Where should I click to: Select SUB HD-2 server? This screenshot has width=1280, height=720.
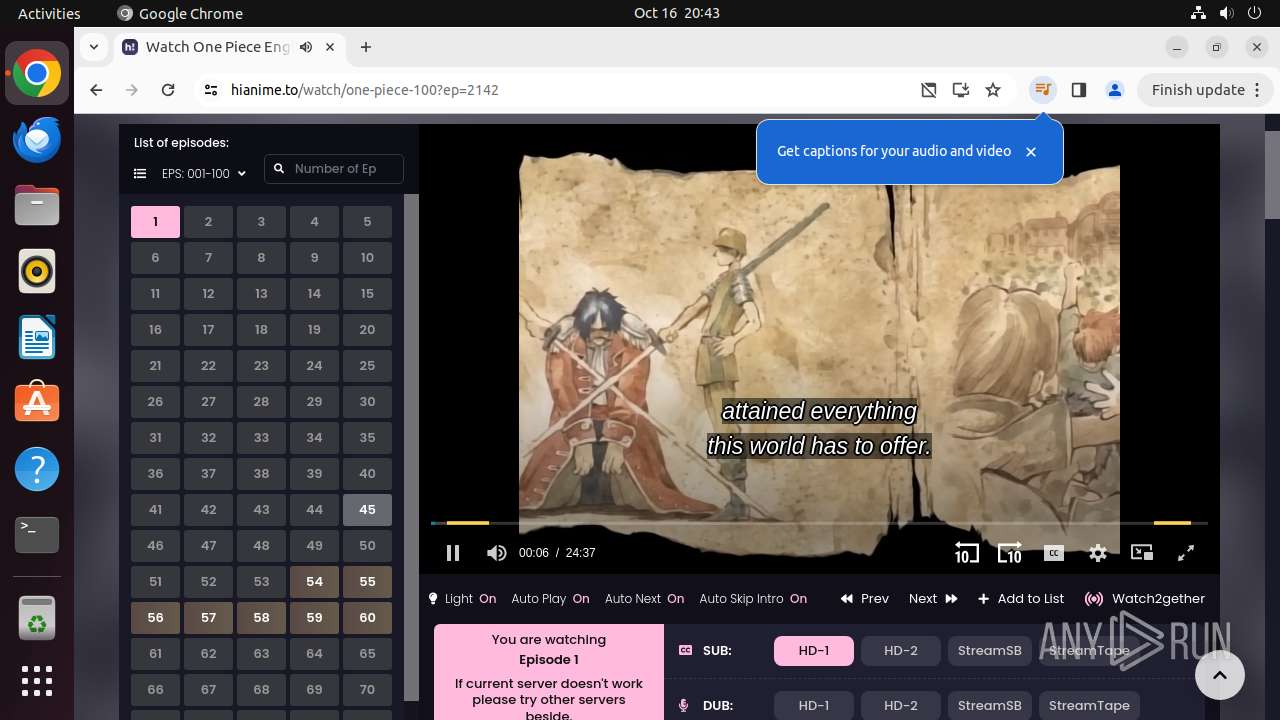(901, 651)
